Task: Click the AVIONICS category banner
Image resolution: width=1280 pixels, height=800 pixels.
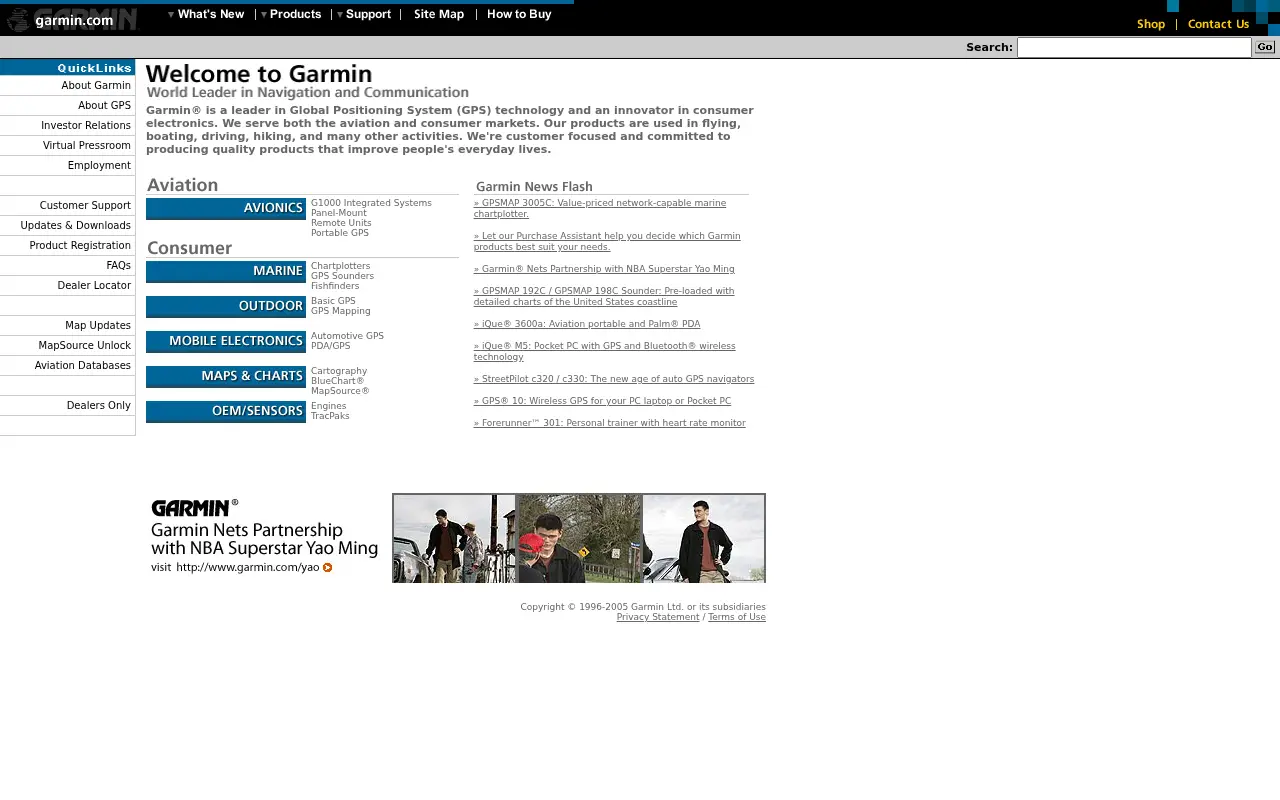Action: tap(226, 209)
